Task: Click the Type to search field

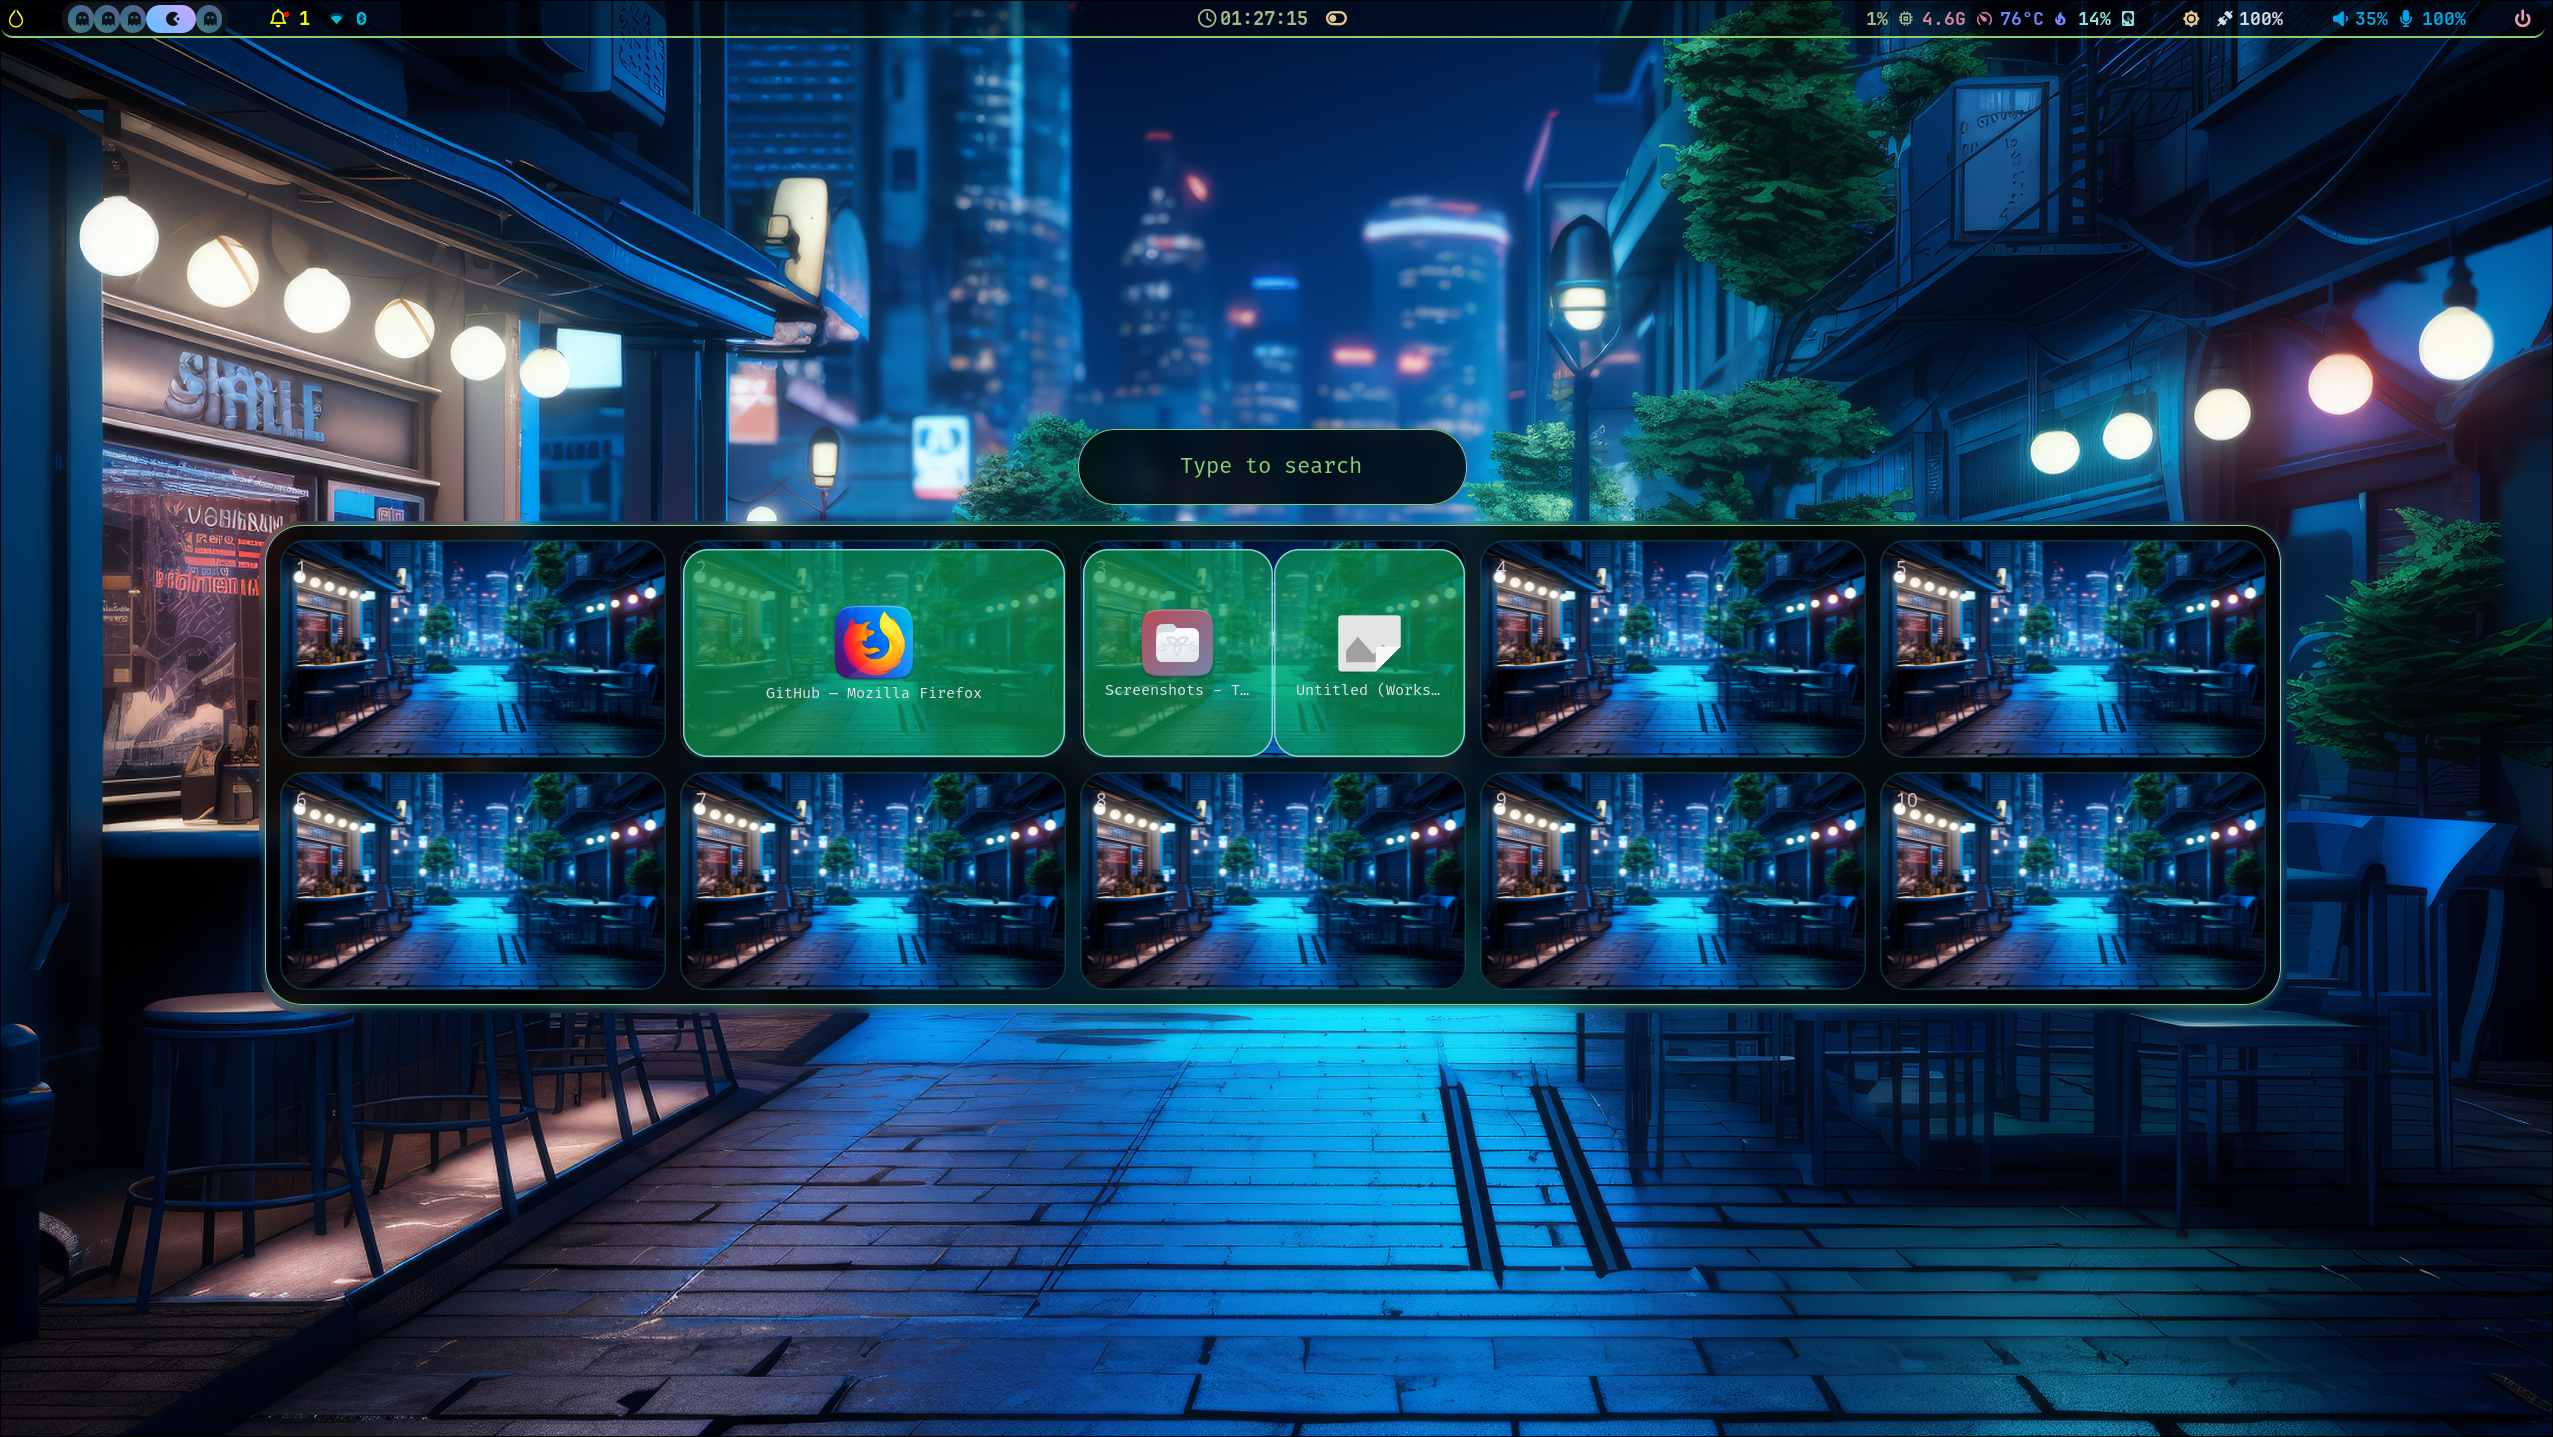Action: (x=1271, y=466)
